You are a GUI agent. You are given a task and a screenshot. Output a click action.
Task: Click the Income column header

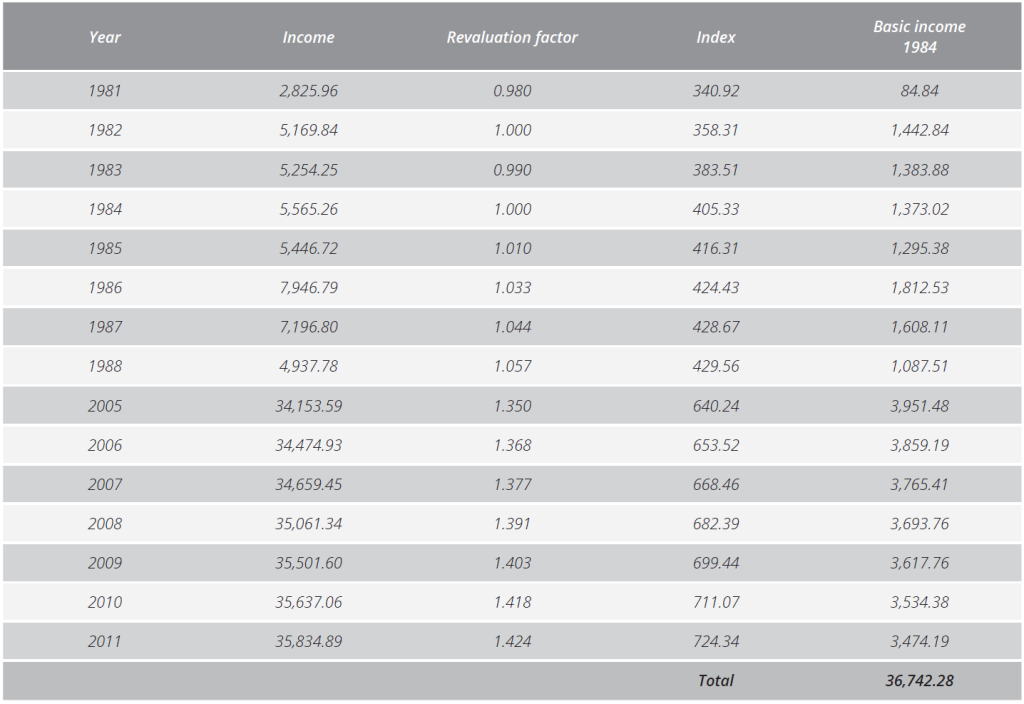[308, 37]
